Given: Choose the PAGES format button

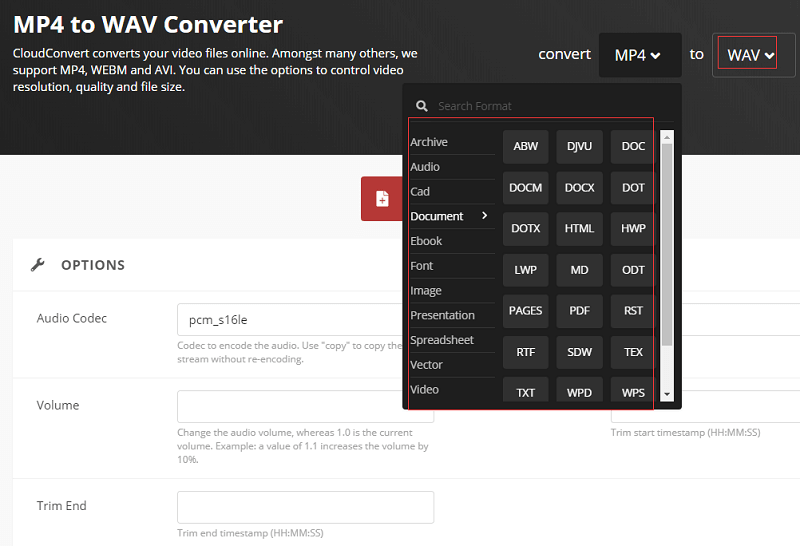Looking at the screenshot, I should tap(526, 311).
